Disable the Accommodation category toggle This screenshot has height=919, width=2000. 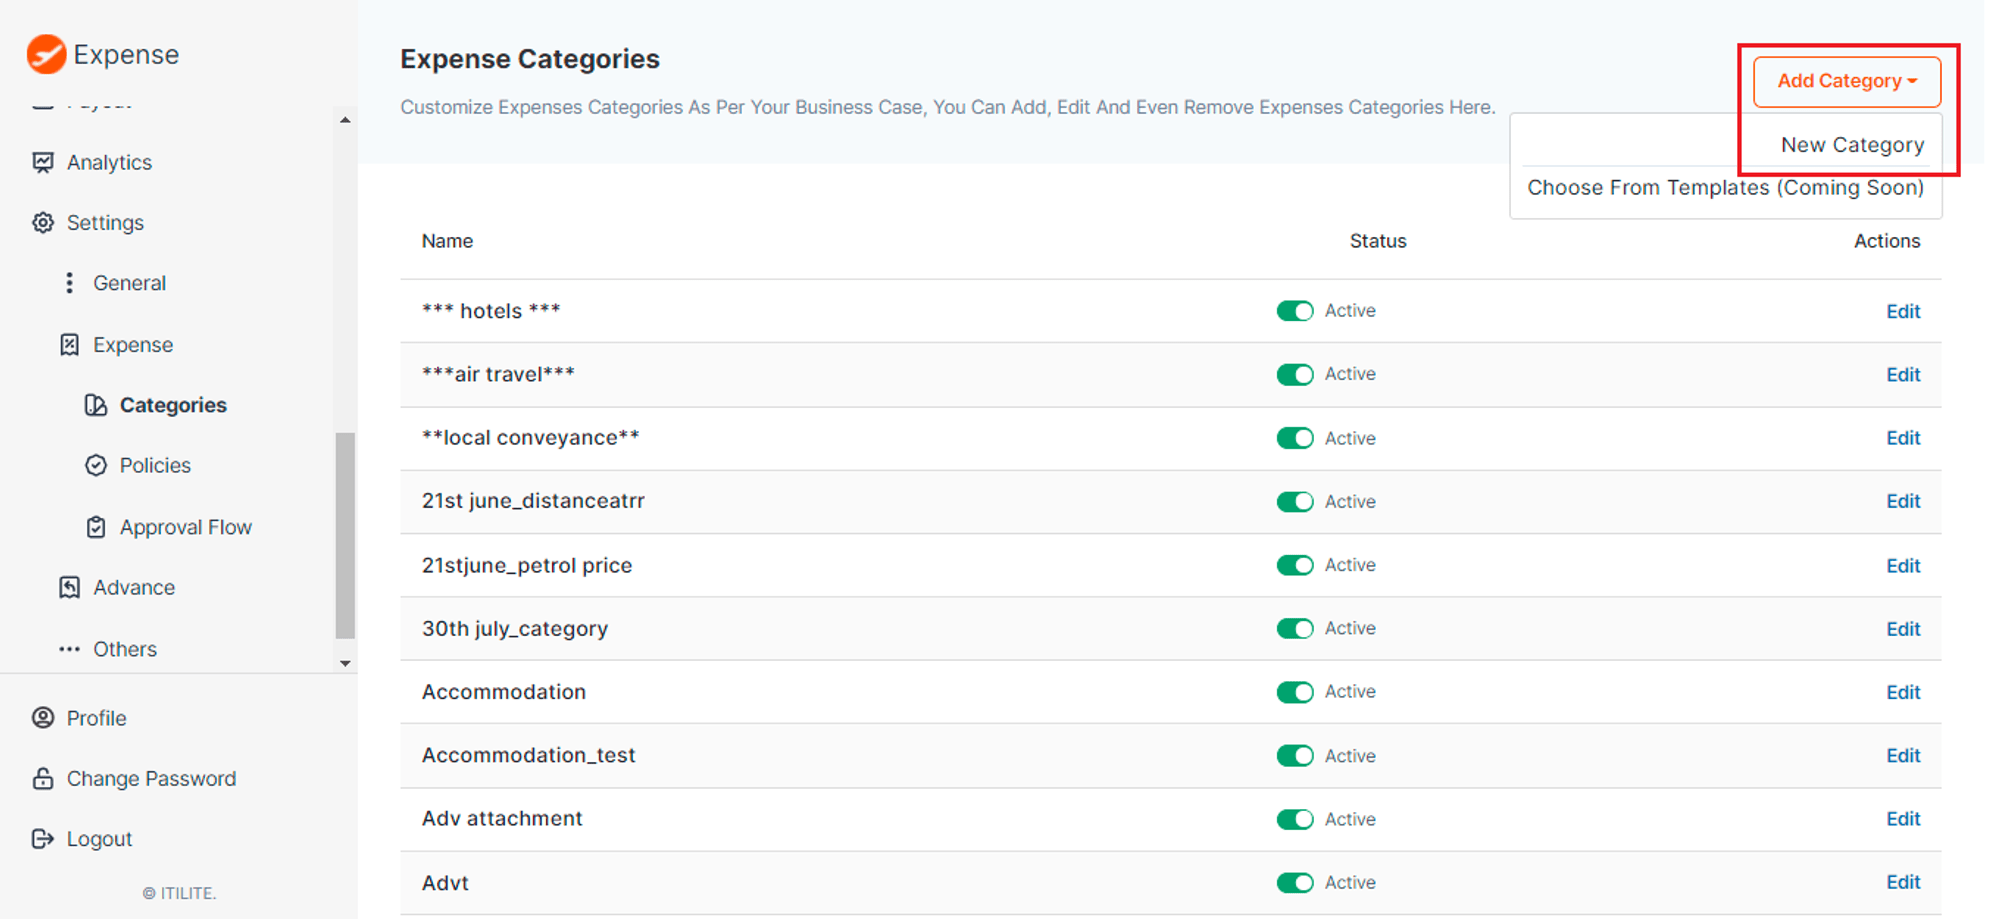[x=1294, y=692]
